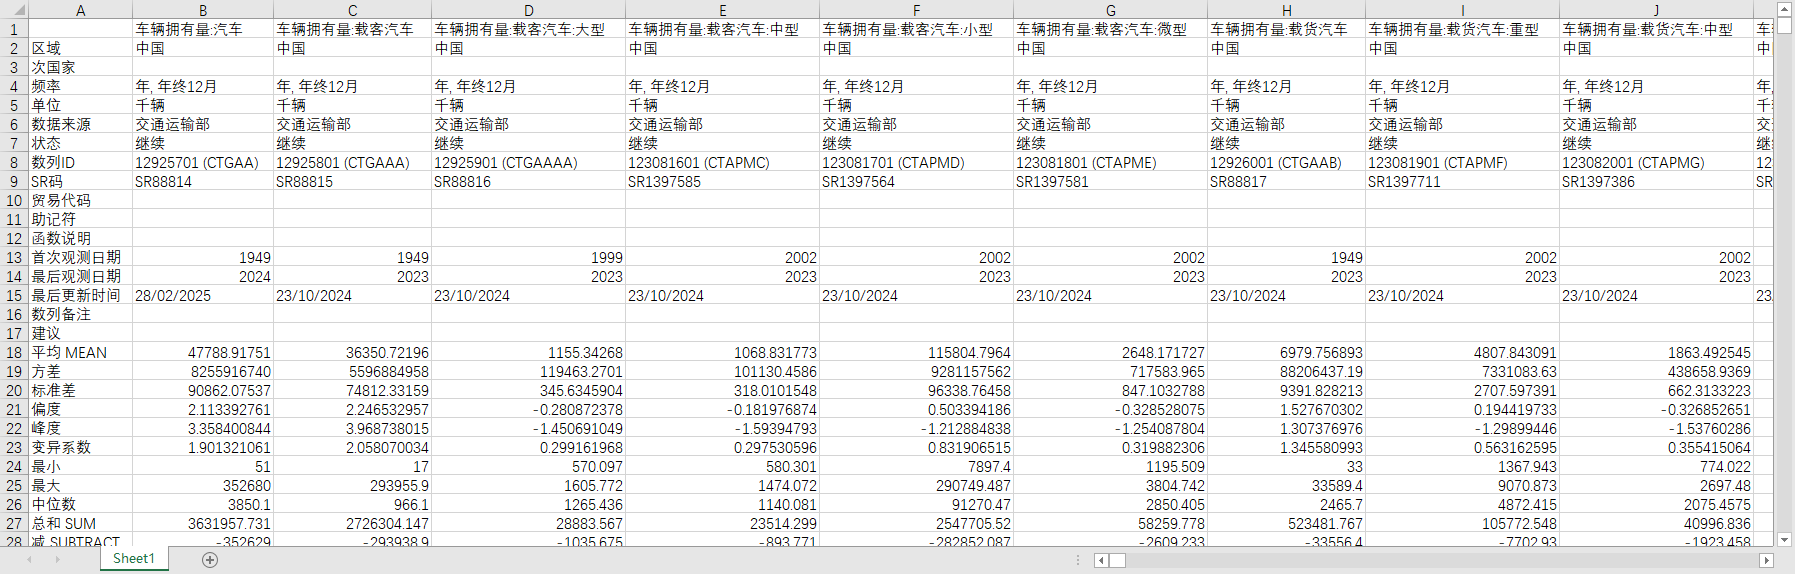Viewport: 1795px width, 574px height.
Task: Click sum value '2726304.147'
Action: pyautogui.click(x=352, y=523)
